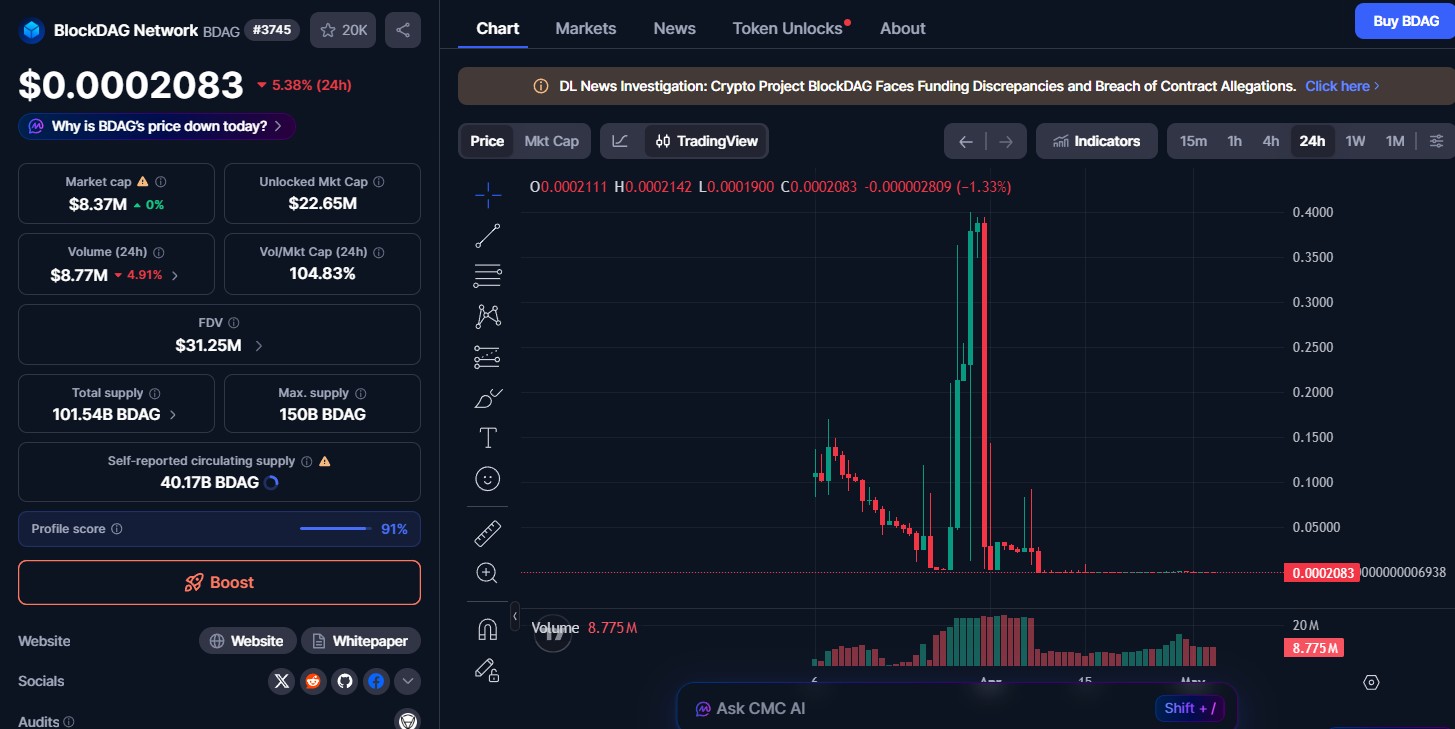Switch to TradingView chart mode

coord(707,141)
